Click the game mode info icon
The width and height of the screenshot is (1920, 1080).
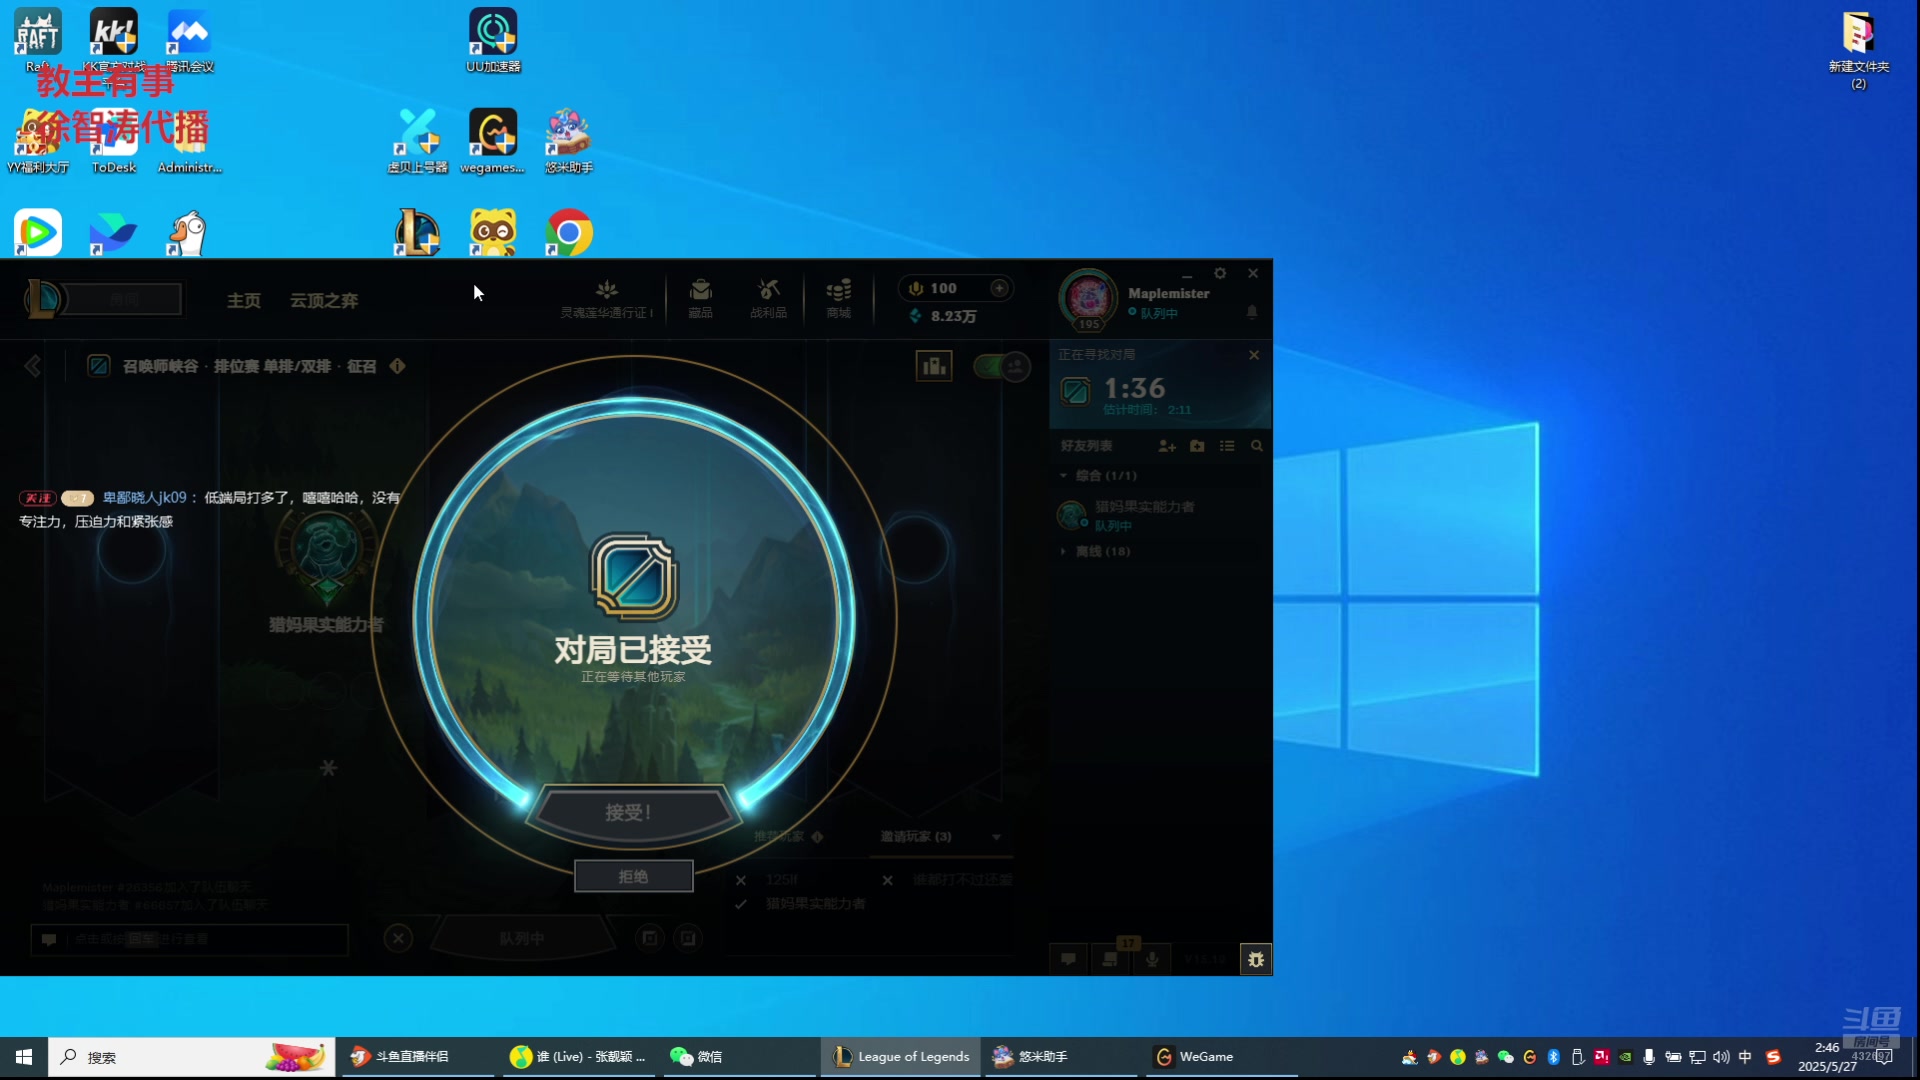[x=397, y=366]
